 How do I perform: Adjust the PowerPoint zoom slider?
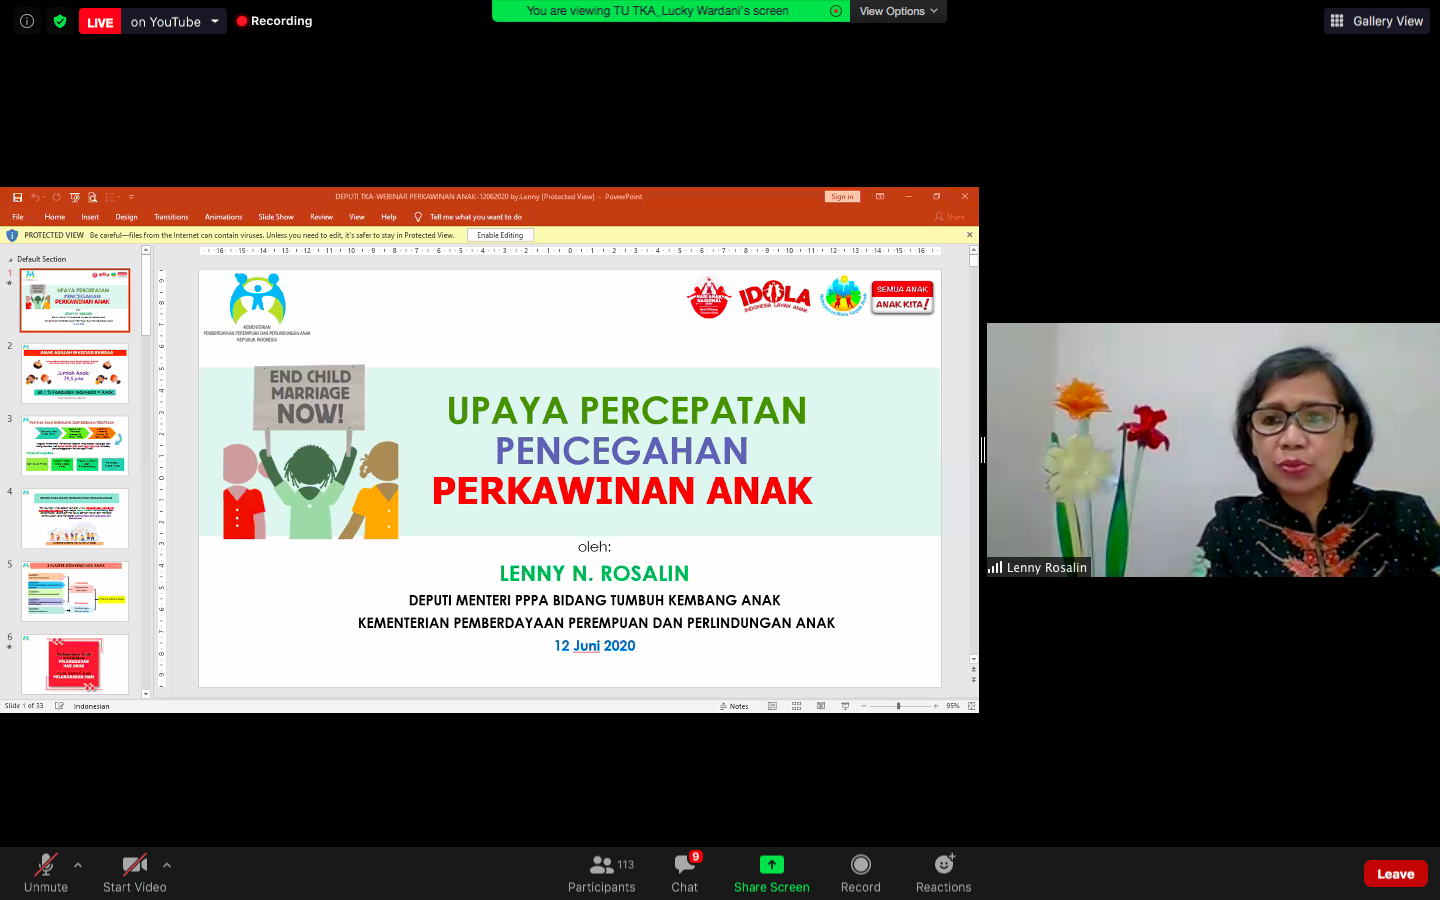pyautogui.click(x=898, y=706)
